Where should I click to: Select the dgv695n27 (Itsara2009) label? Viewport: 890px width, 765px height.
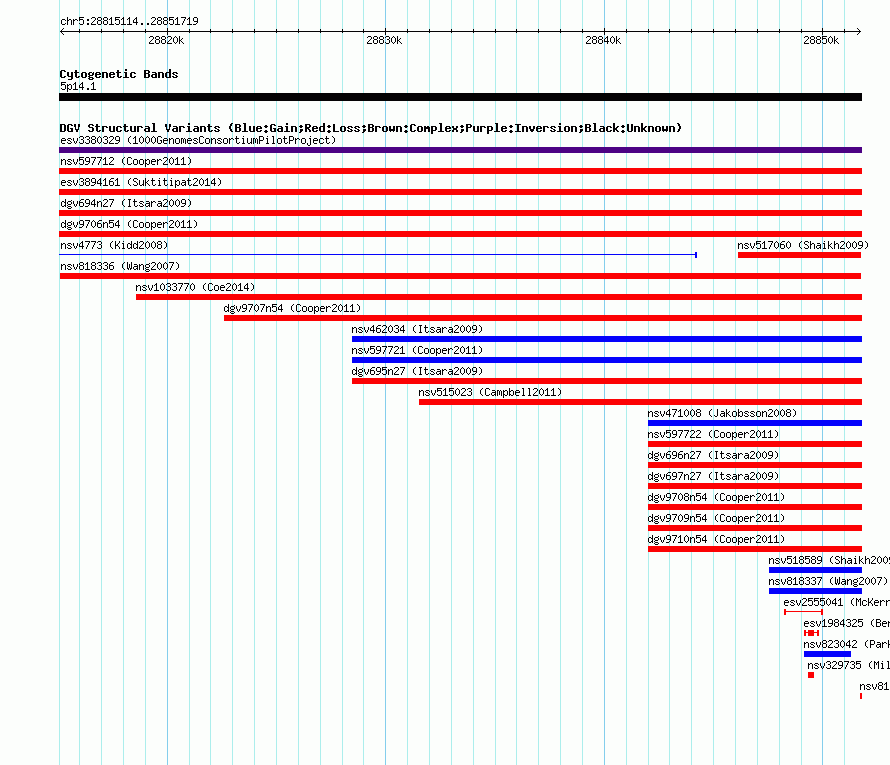417,371
